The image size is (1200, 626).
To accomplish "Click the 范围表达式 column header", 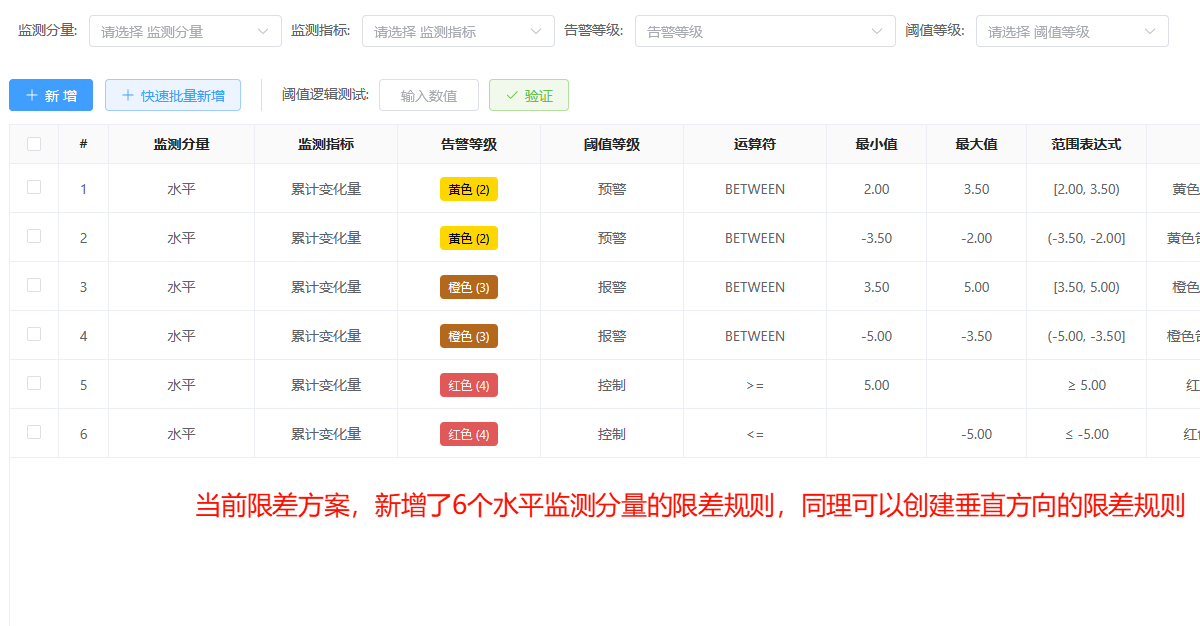I will click(1086, 144).
